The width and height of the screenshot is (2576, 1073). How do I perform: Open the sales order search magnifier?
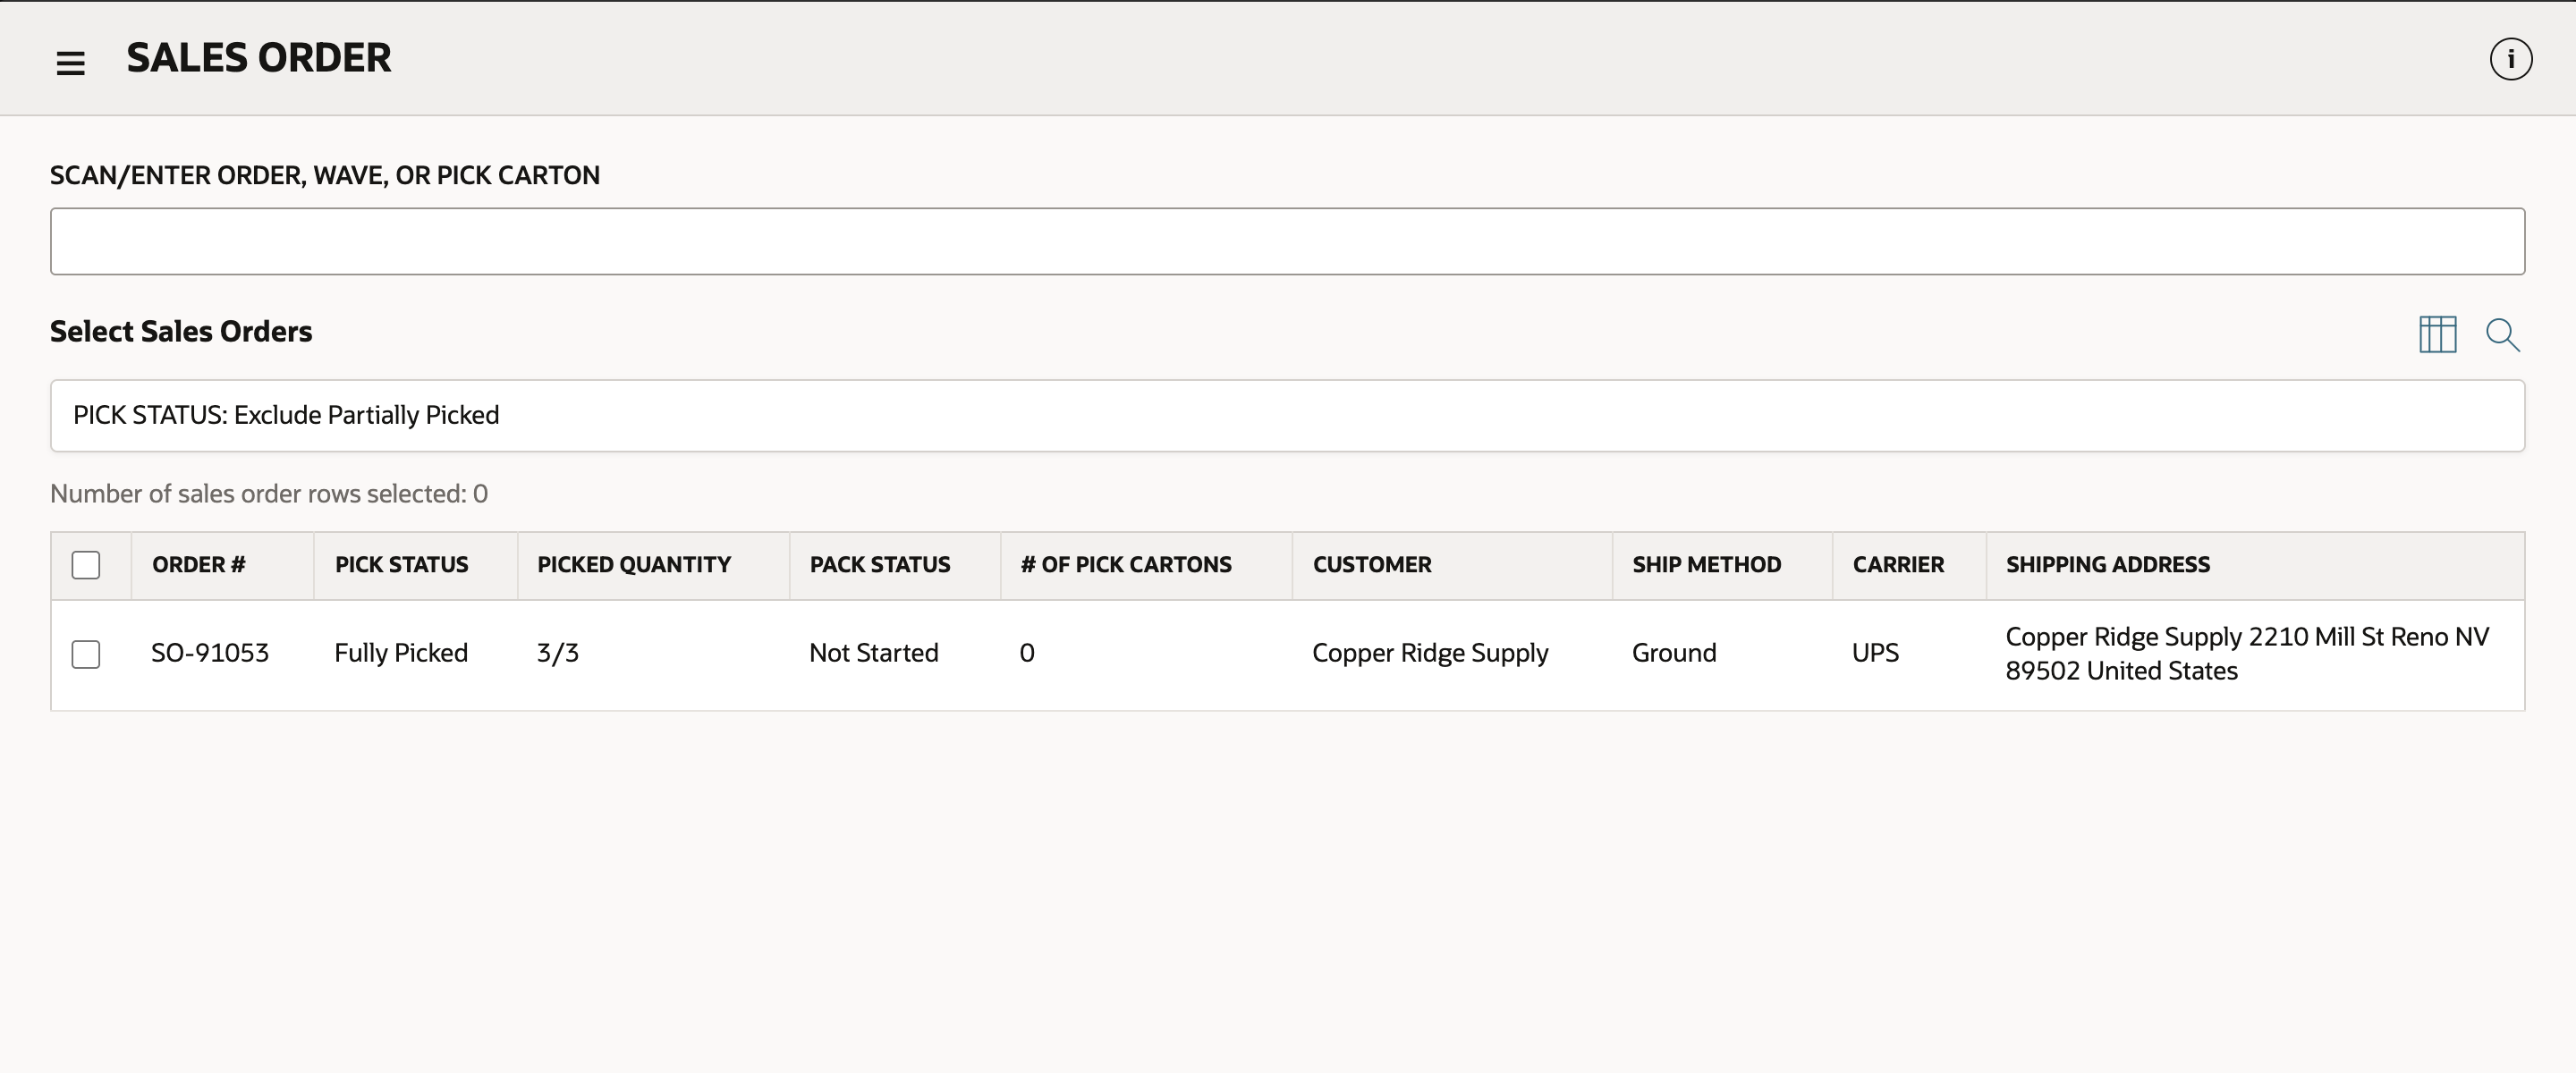click(2502, 334)
